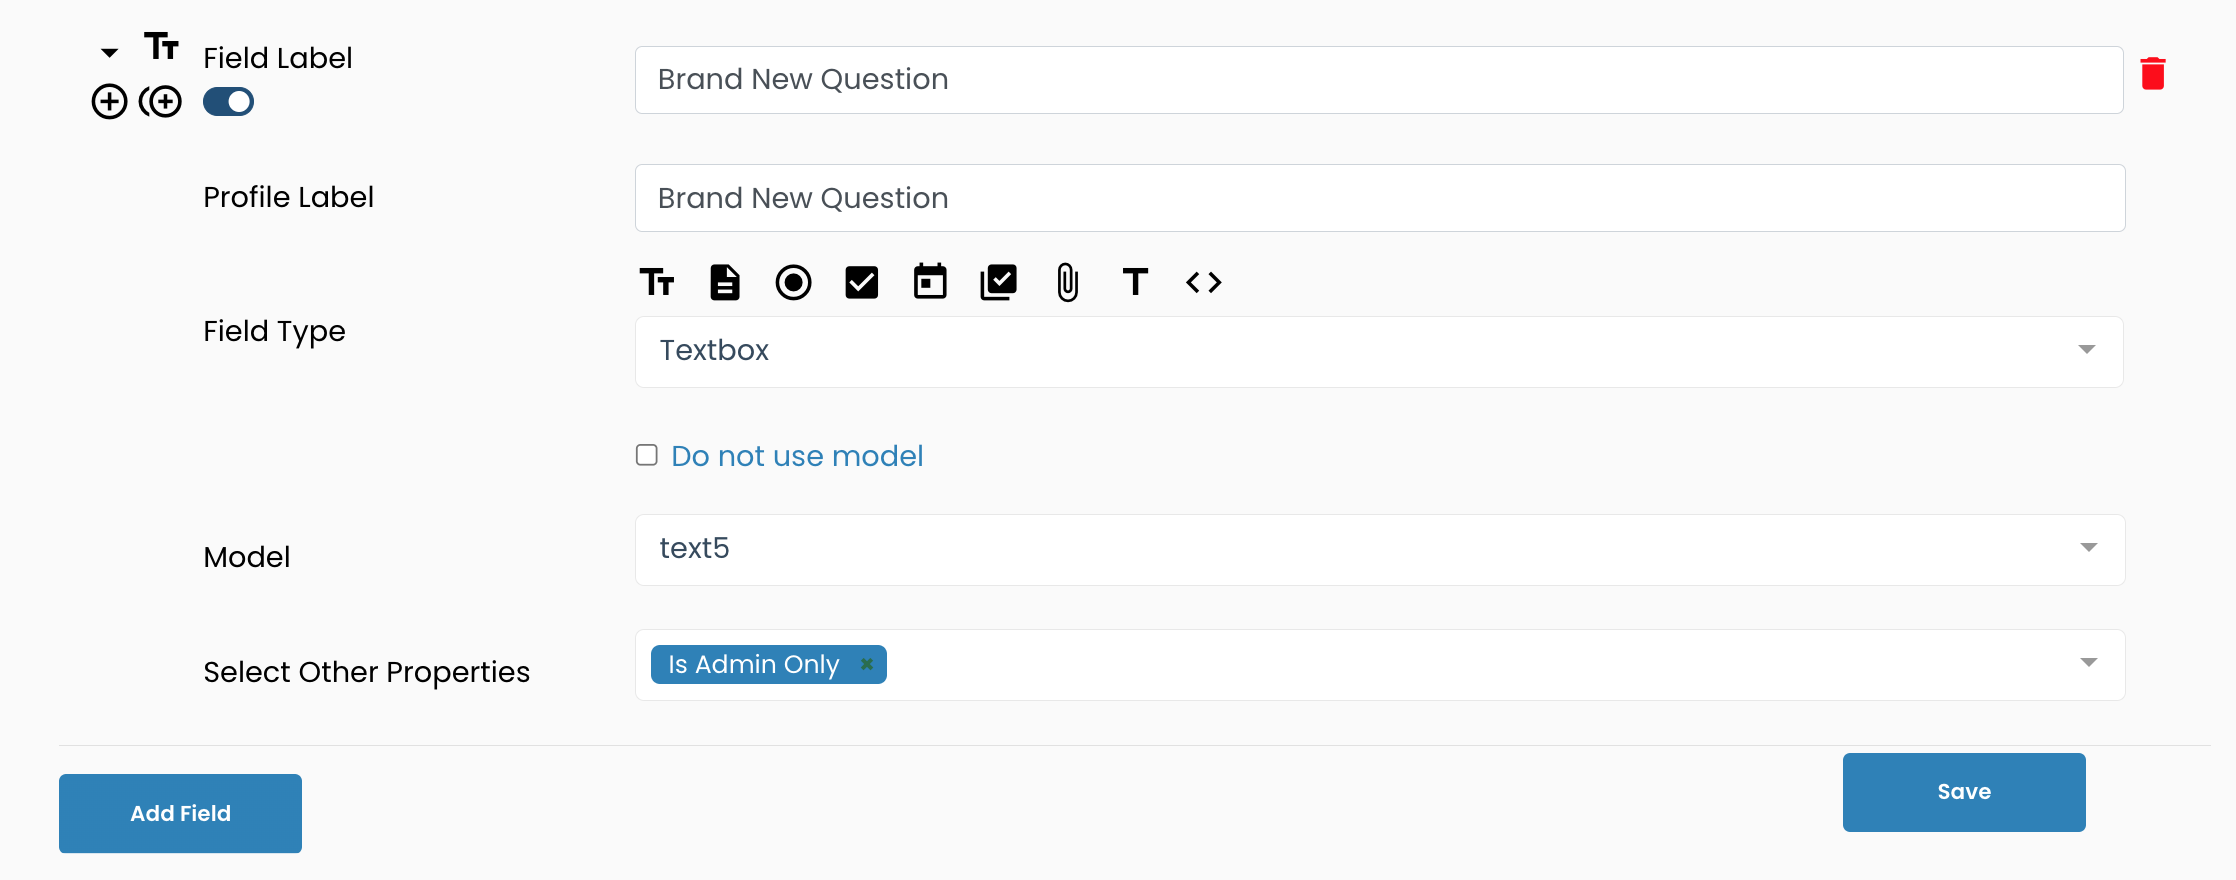The image size is (2236, 880).
Task: Choose the document textarea field type icon
Action: (x=725, y=283)
